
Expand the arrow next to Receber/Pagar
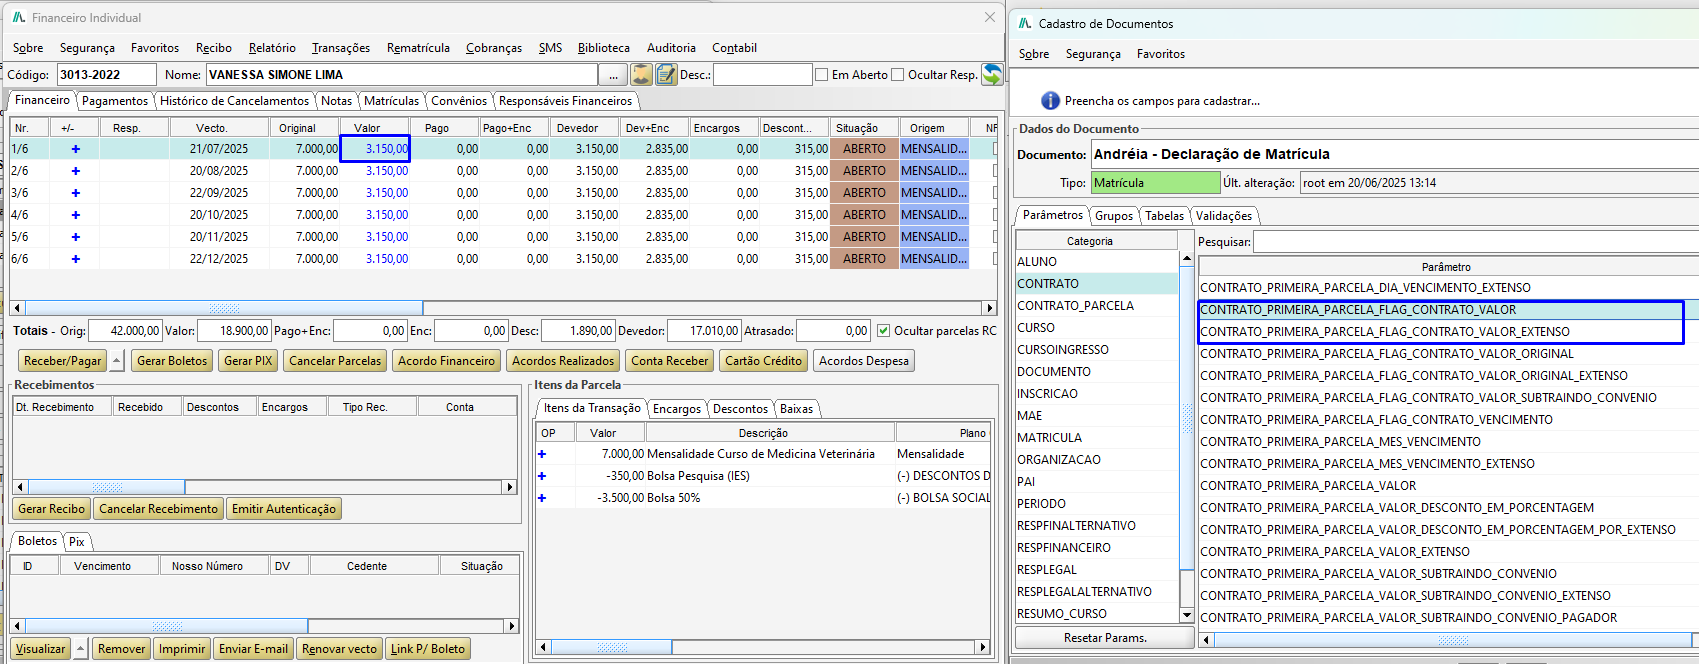(117, 361)
